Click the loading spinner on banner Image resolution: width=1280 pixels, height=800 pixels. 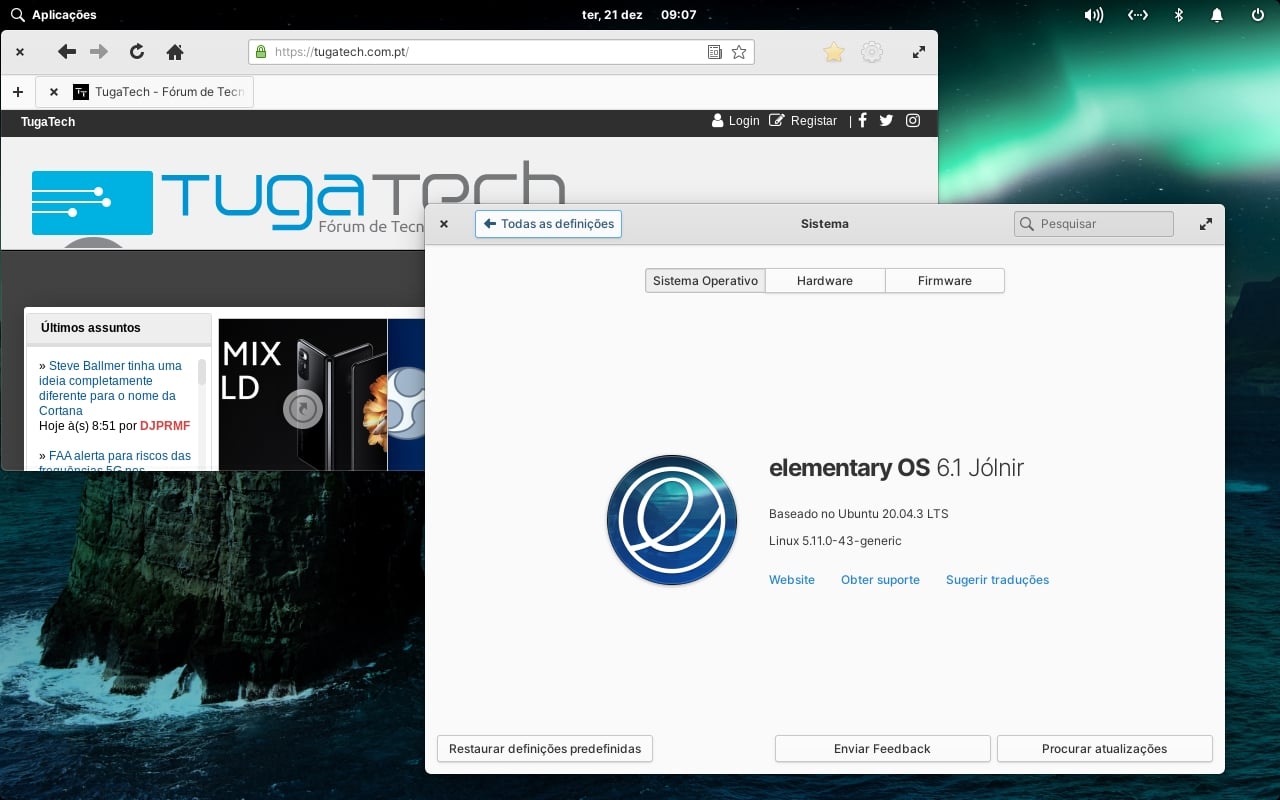click(303, 408)
